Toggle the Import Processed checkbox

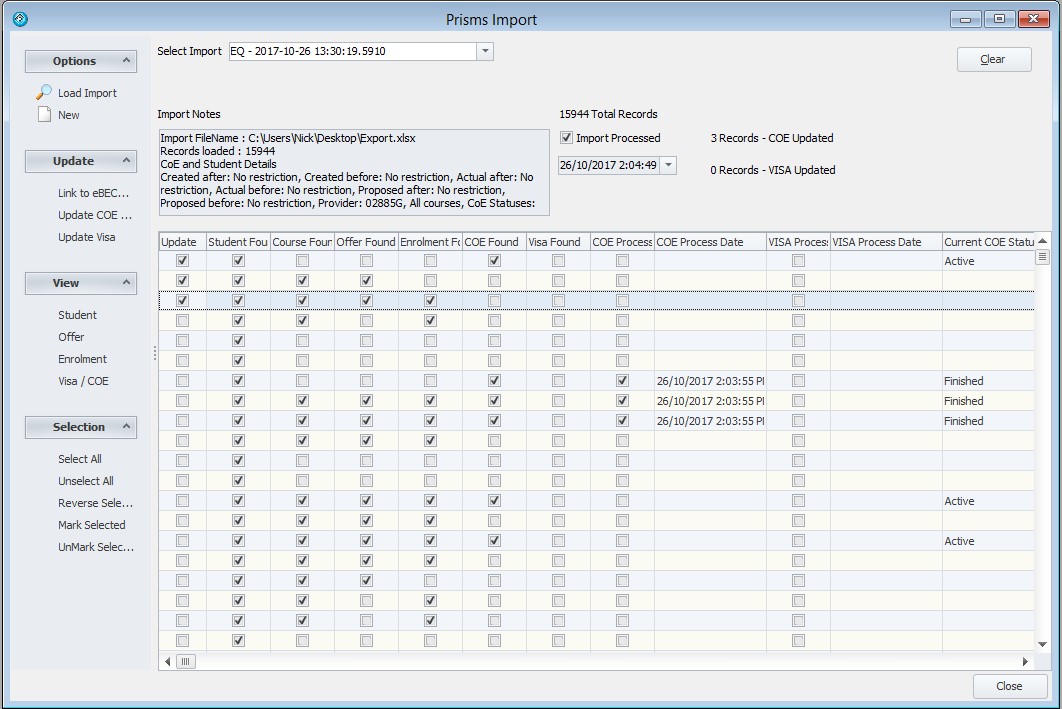coord(567,138)
